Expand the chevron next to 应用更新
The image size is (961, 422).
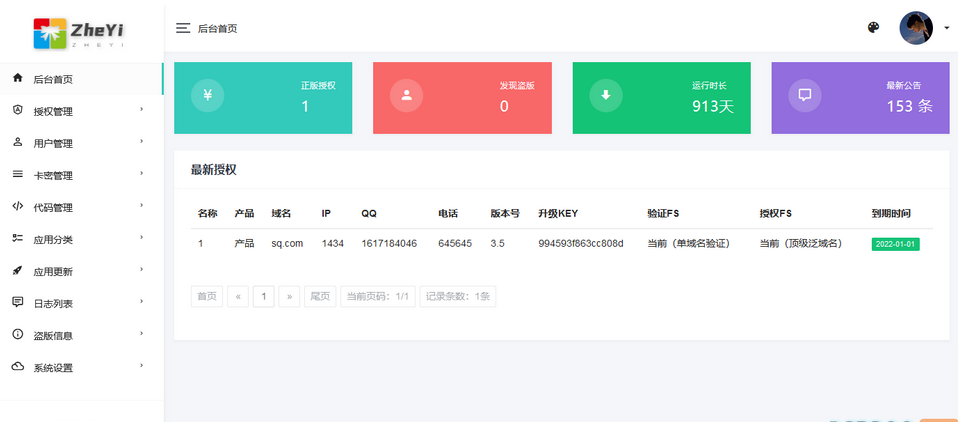pos(142,269)
